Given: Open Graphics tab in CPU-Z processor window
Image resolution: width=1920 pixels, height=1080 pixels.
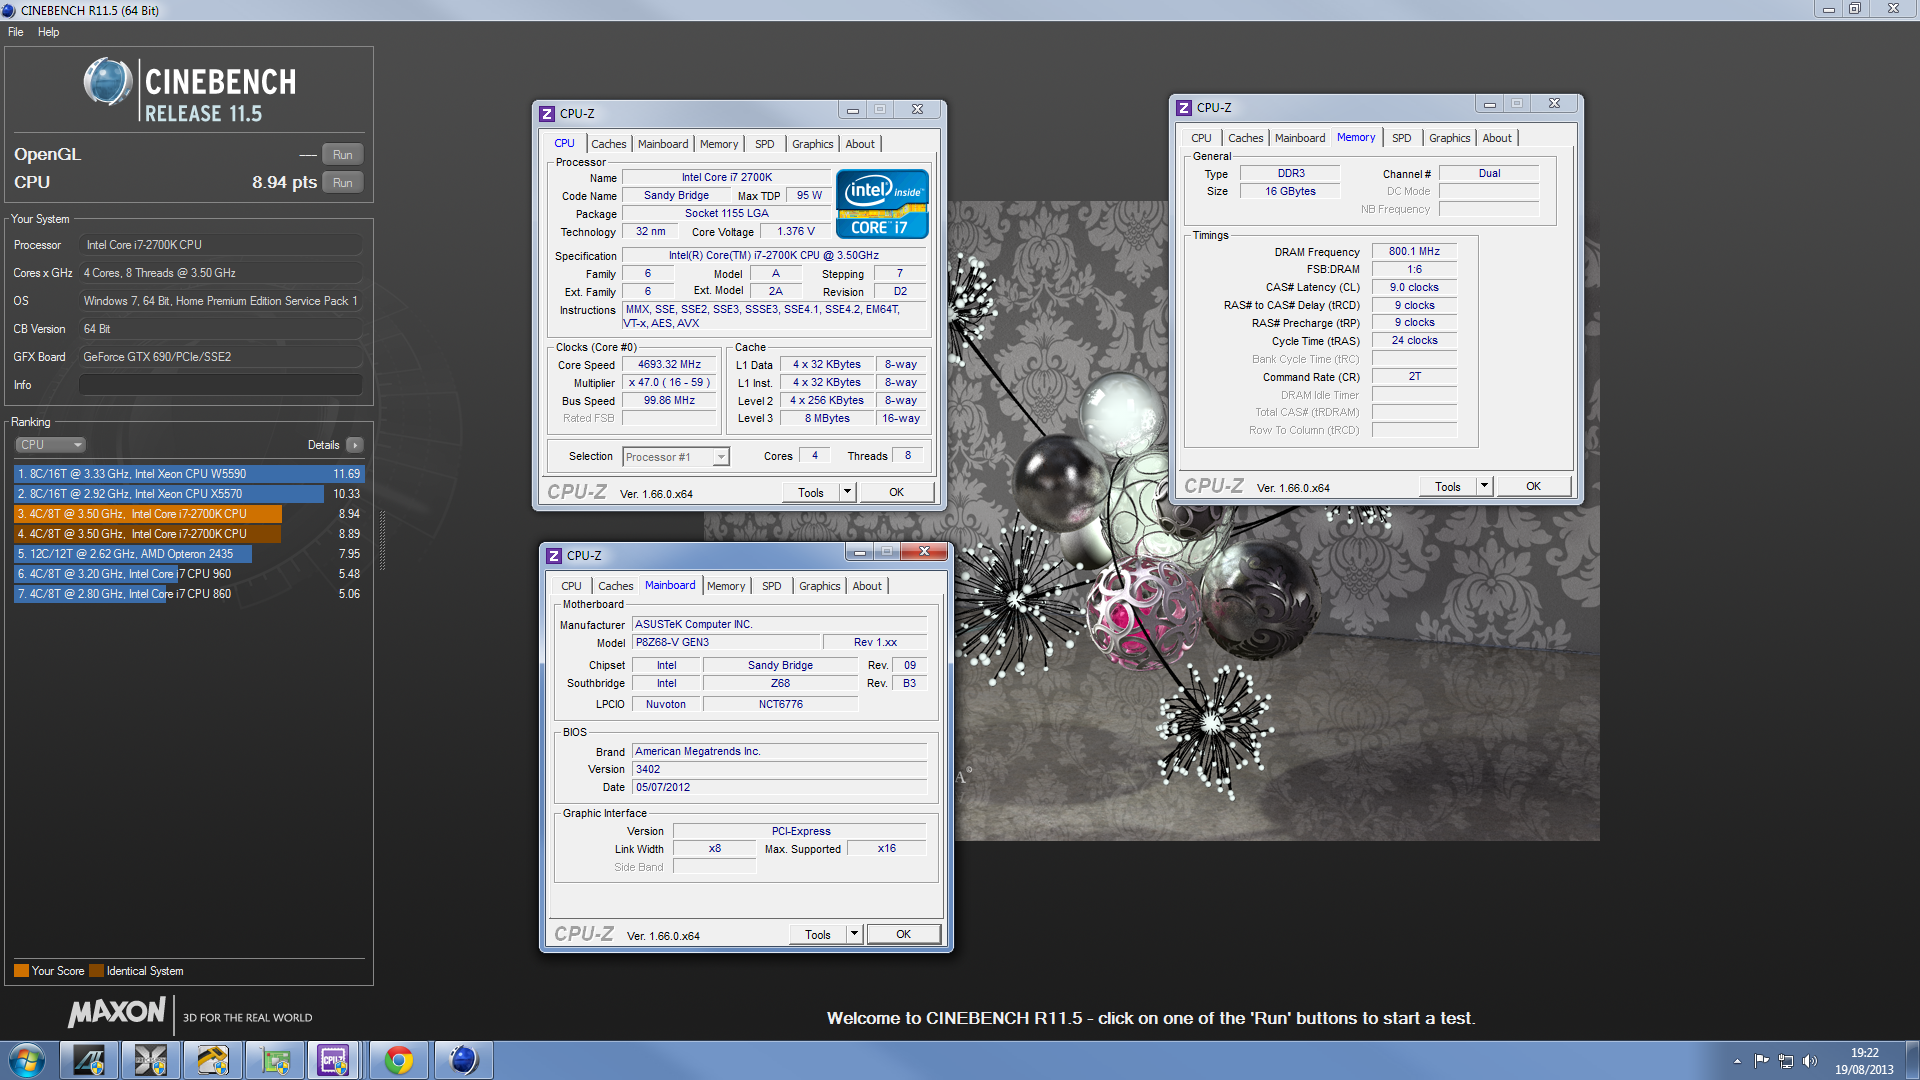Looking at the screenshot, I should click(812, 144).
